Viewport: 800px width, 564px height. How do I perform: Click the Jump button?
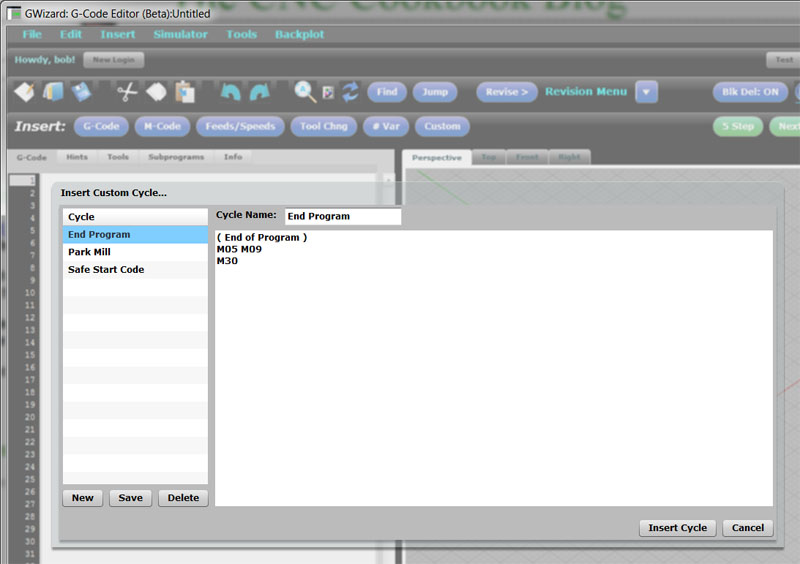[435, 92]
